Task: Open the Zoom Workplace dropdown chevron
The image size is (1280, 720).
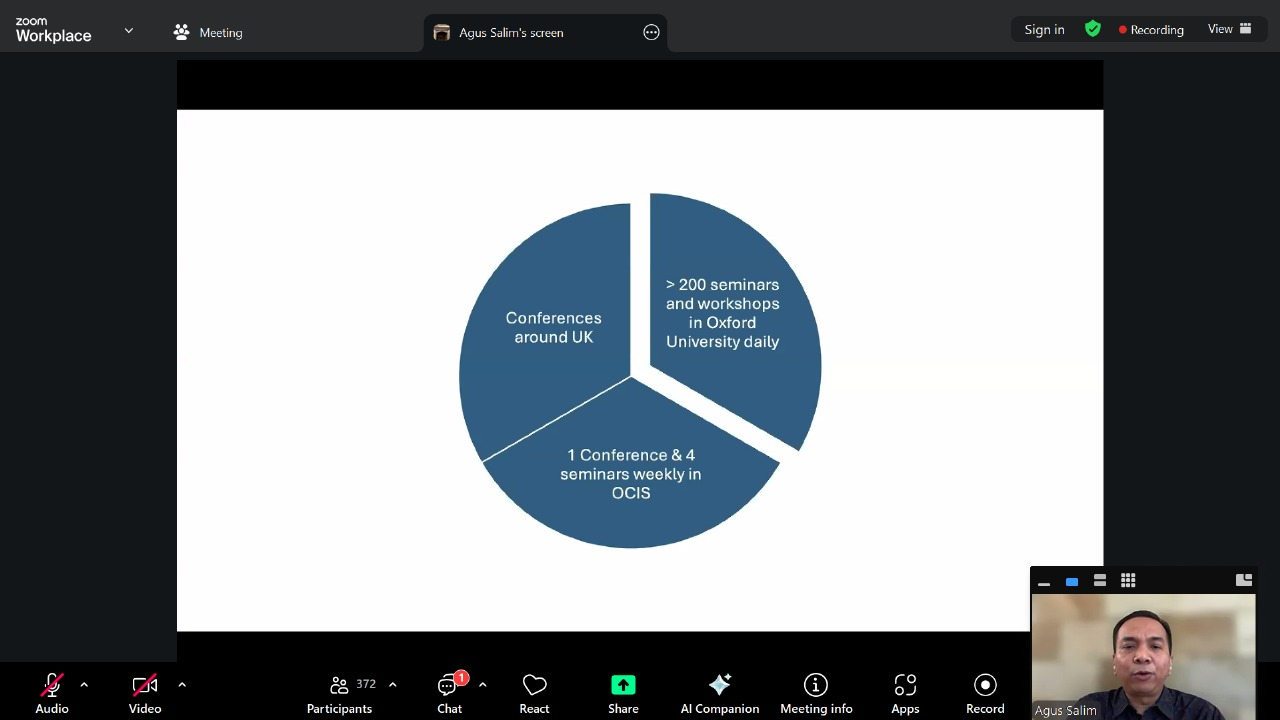Action: pos(129,31)
